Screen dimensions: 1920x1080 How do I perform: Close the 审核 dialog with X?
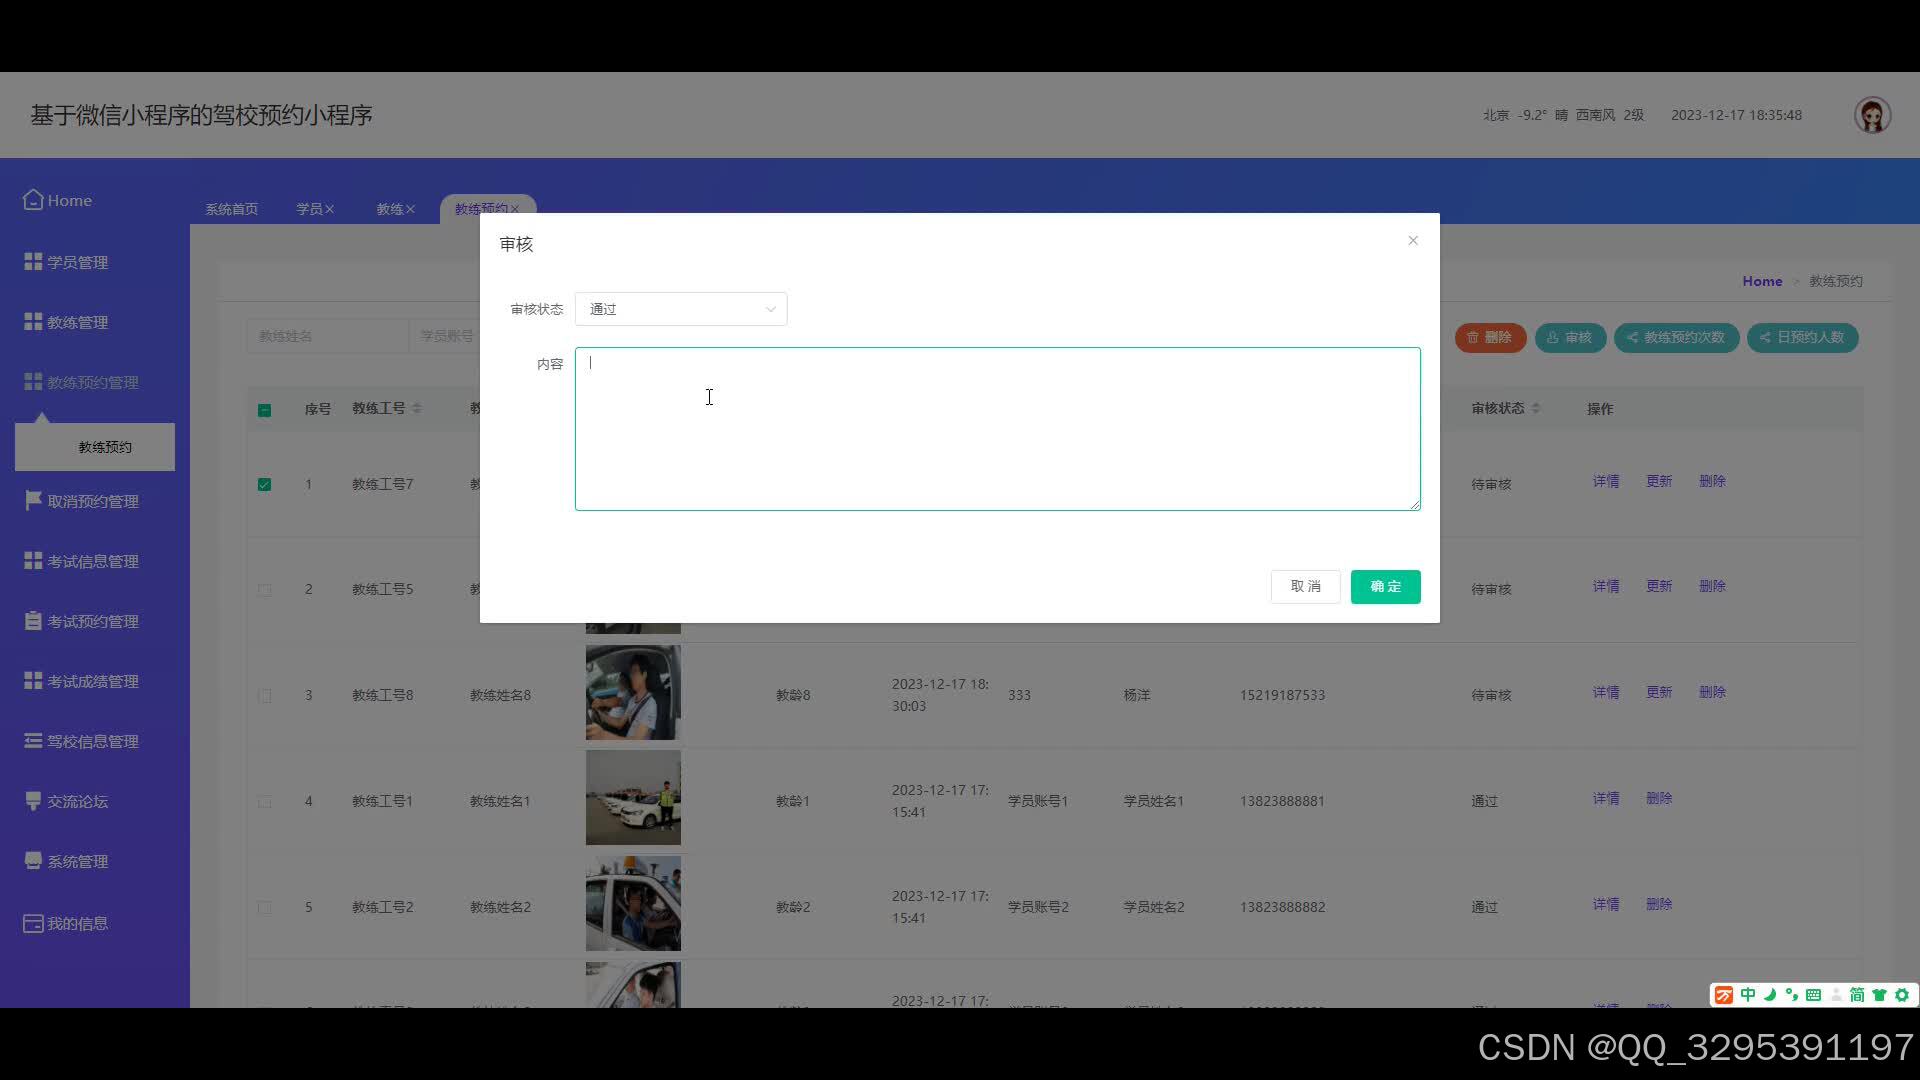[1413, 240]
